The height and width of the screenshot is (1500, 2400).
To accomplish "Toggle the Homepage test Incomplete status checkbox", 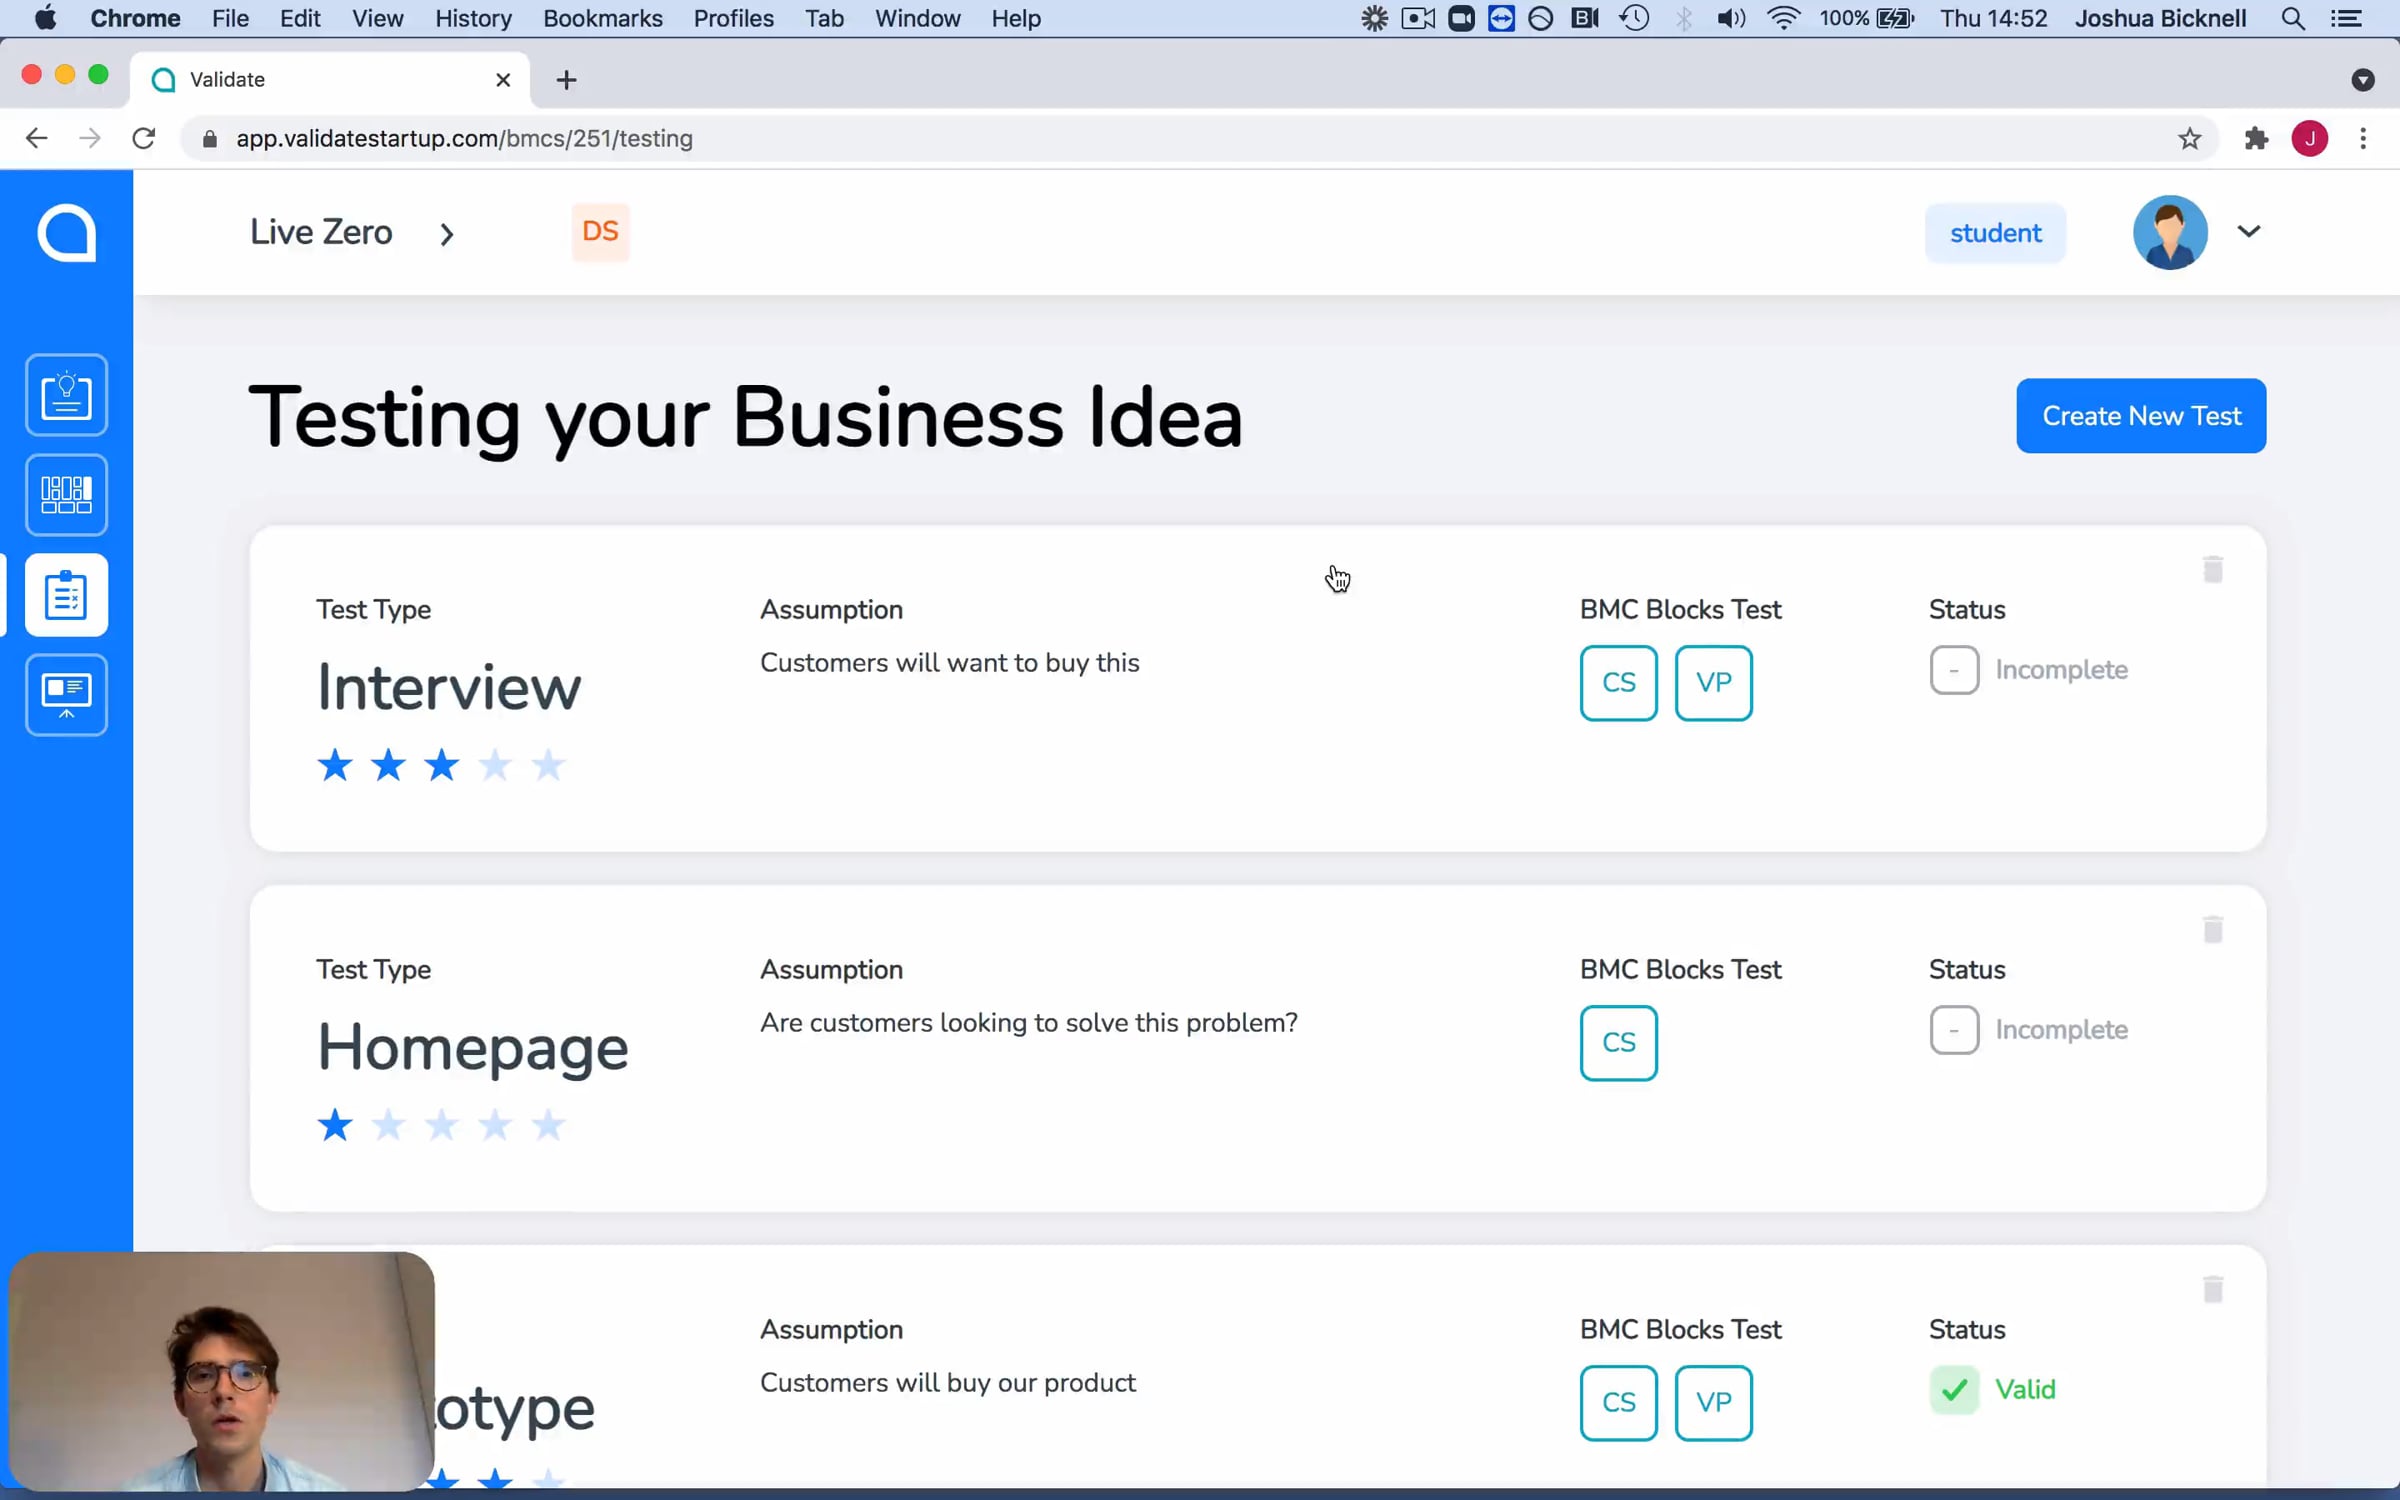I will pos(1954,1030).
